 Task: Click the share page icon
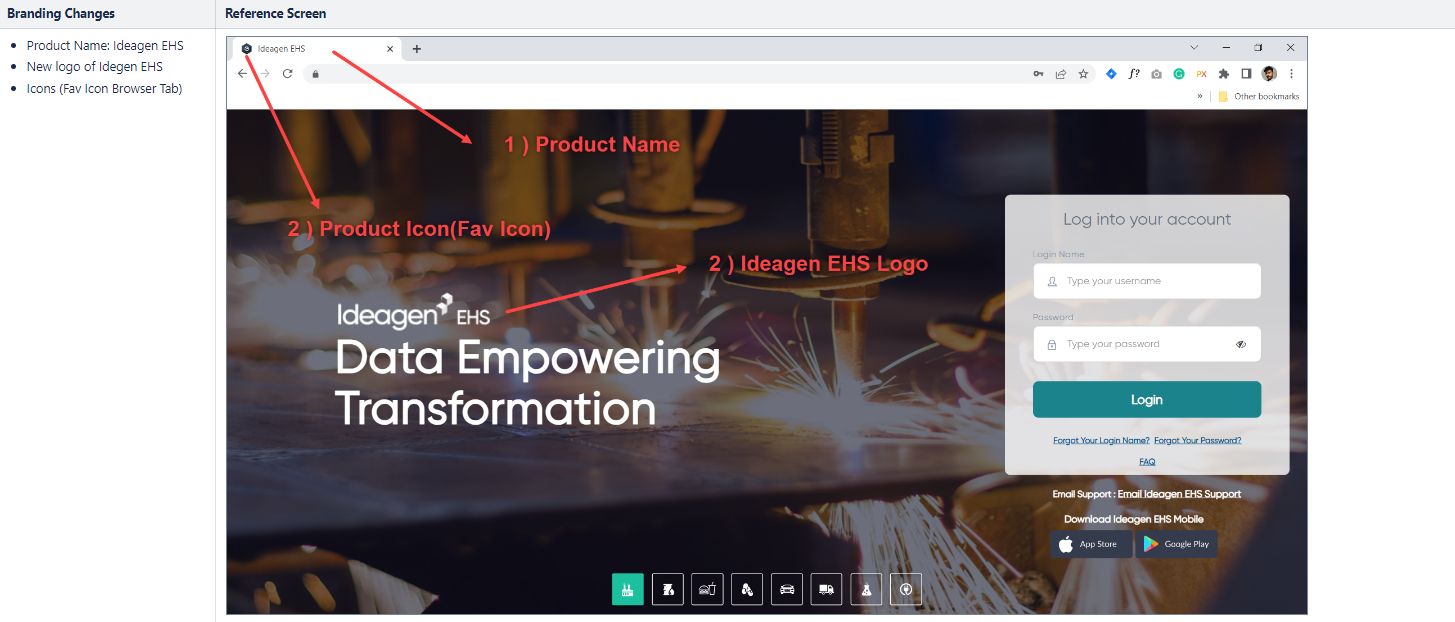click(x=1061, y=74)
